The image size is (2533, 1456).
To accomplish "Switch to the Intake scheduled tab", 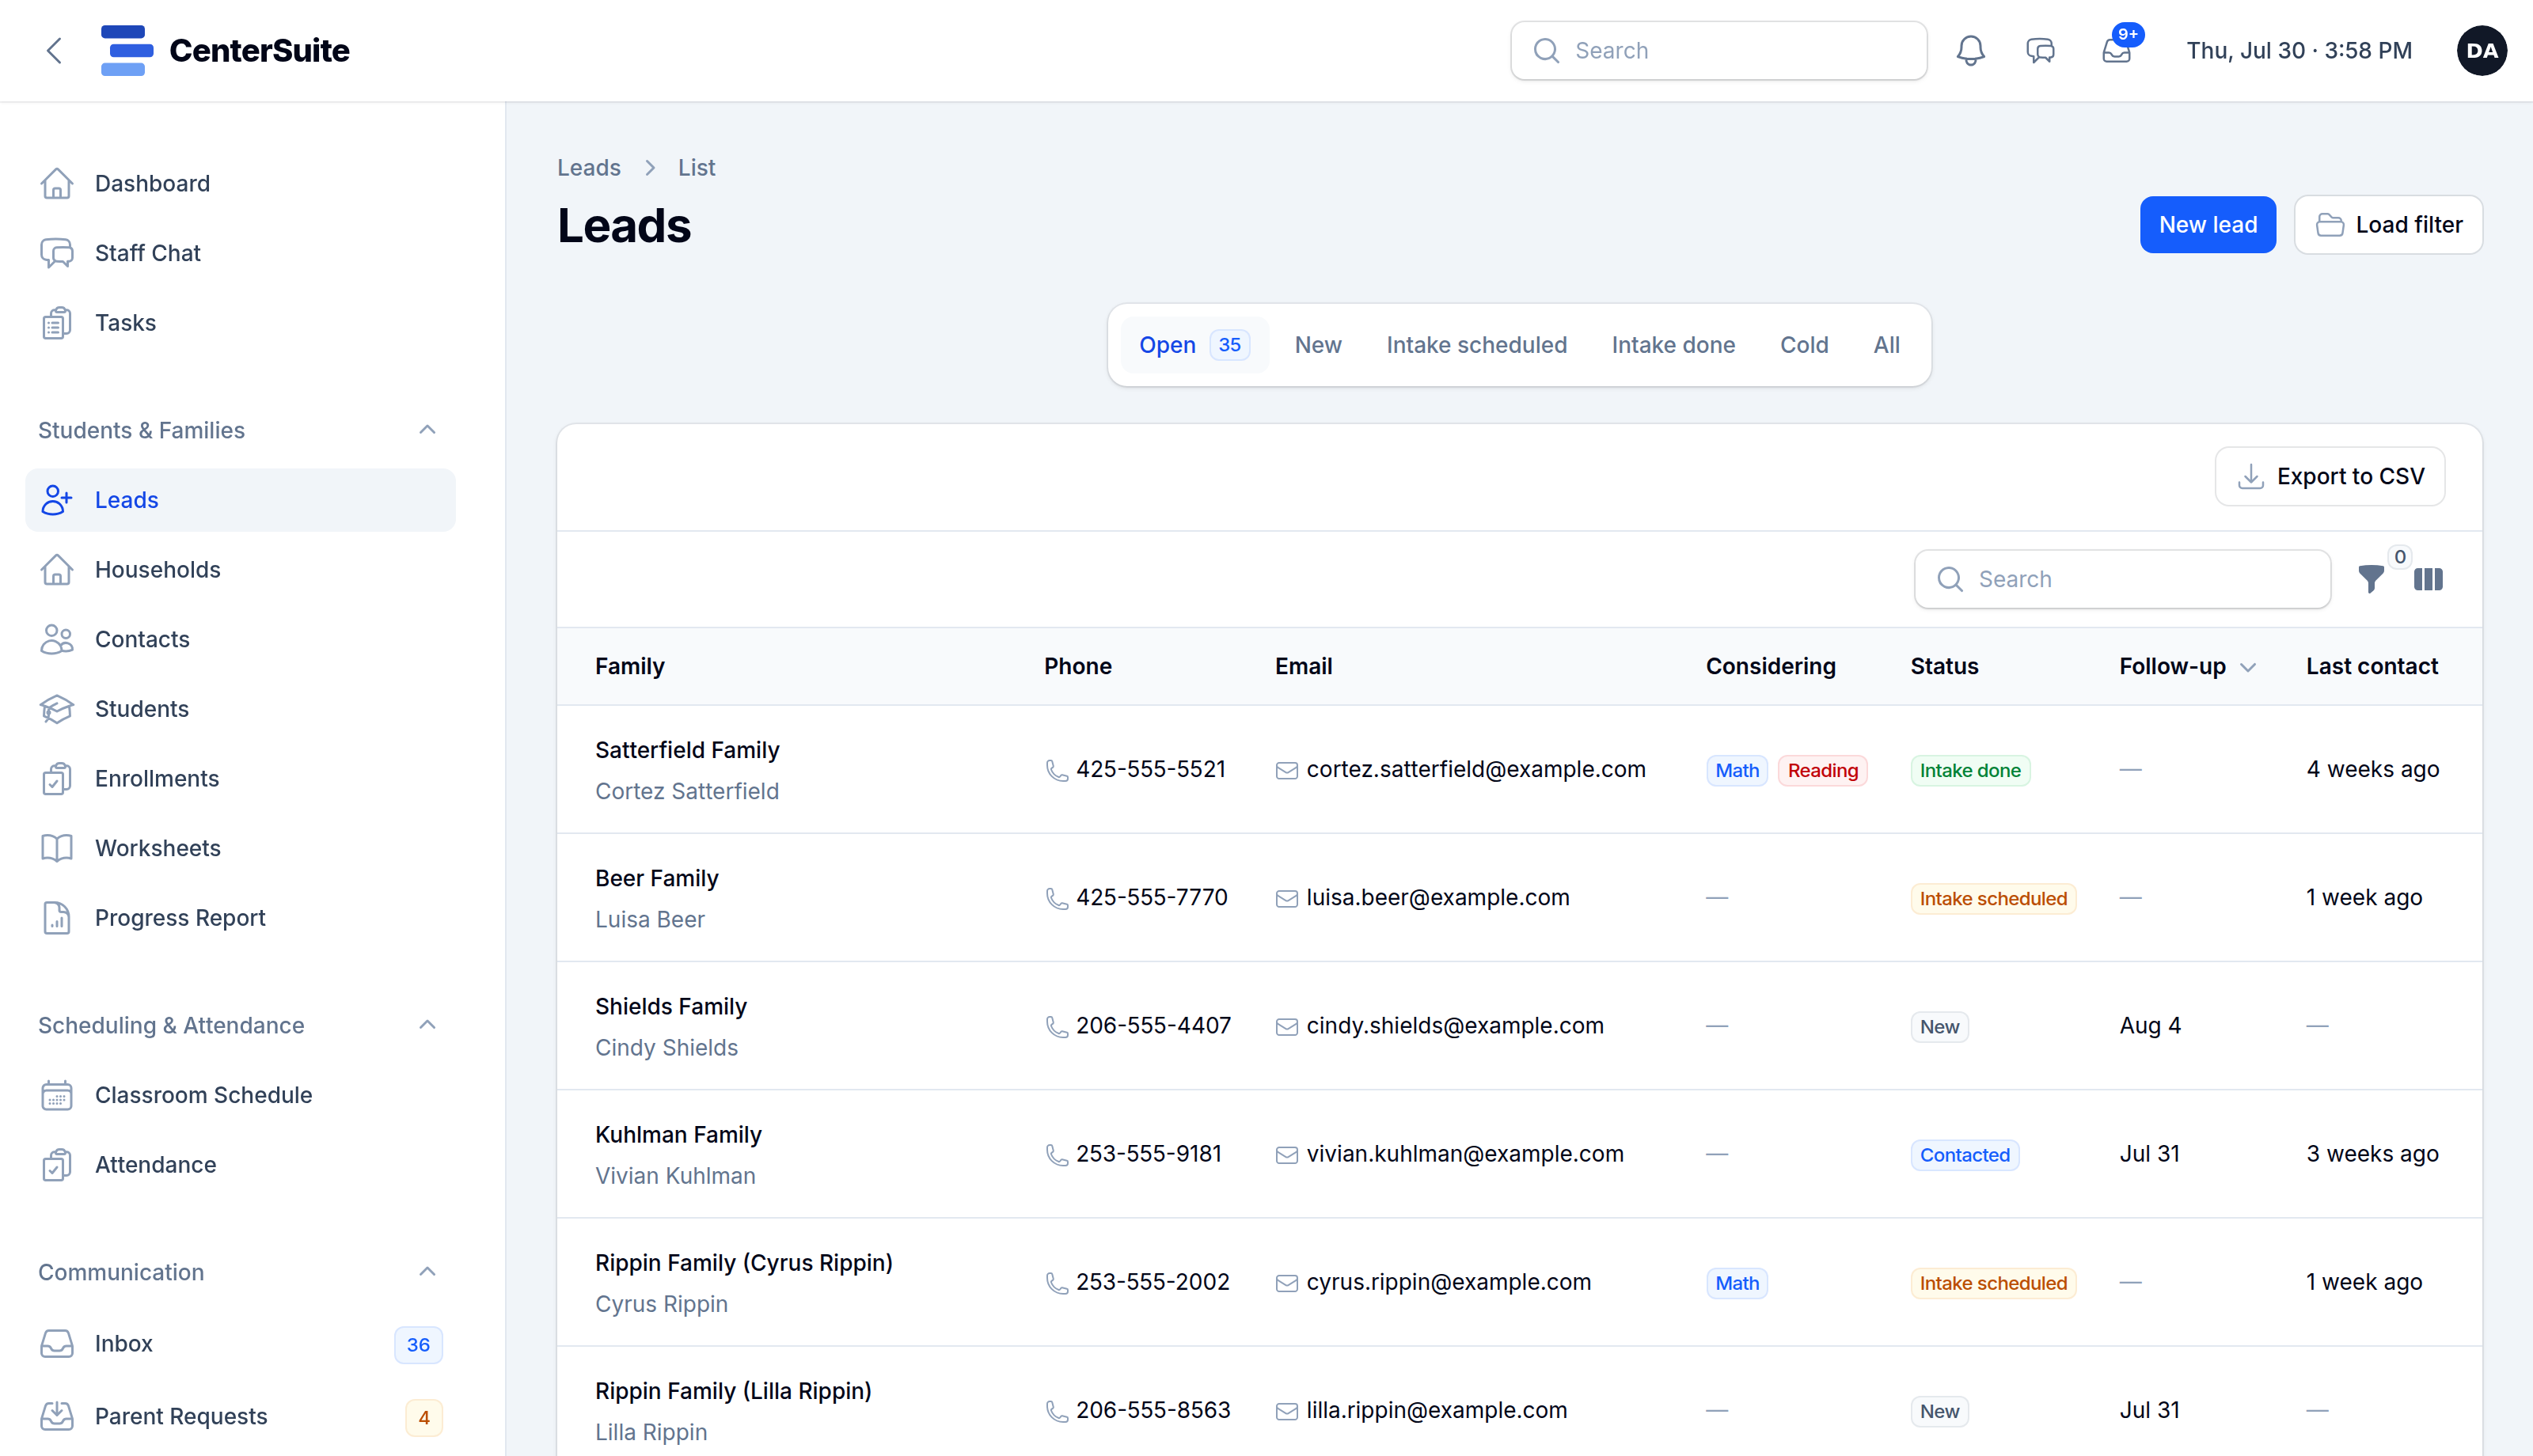I will [1476, 345].
